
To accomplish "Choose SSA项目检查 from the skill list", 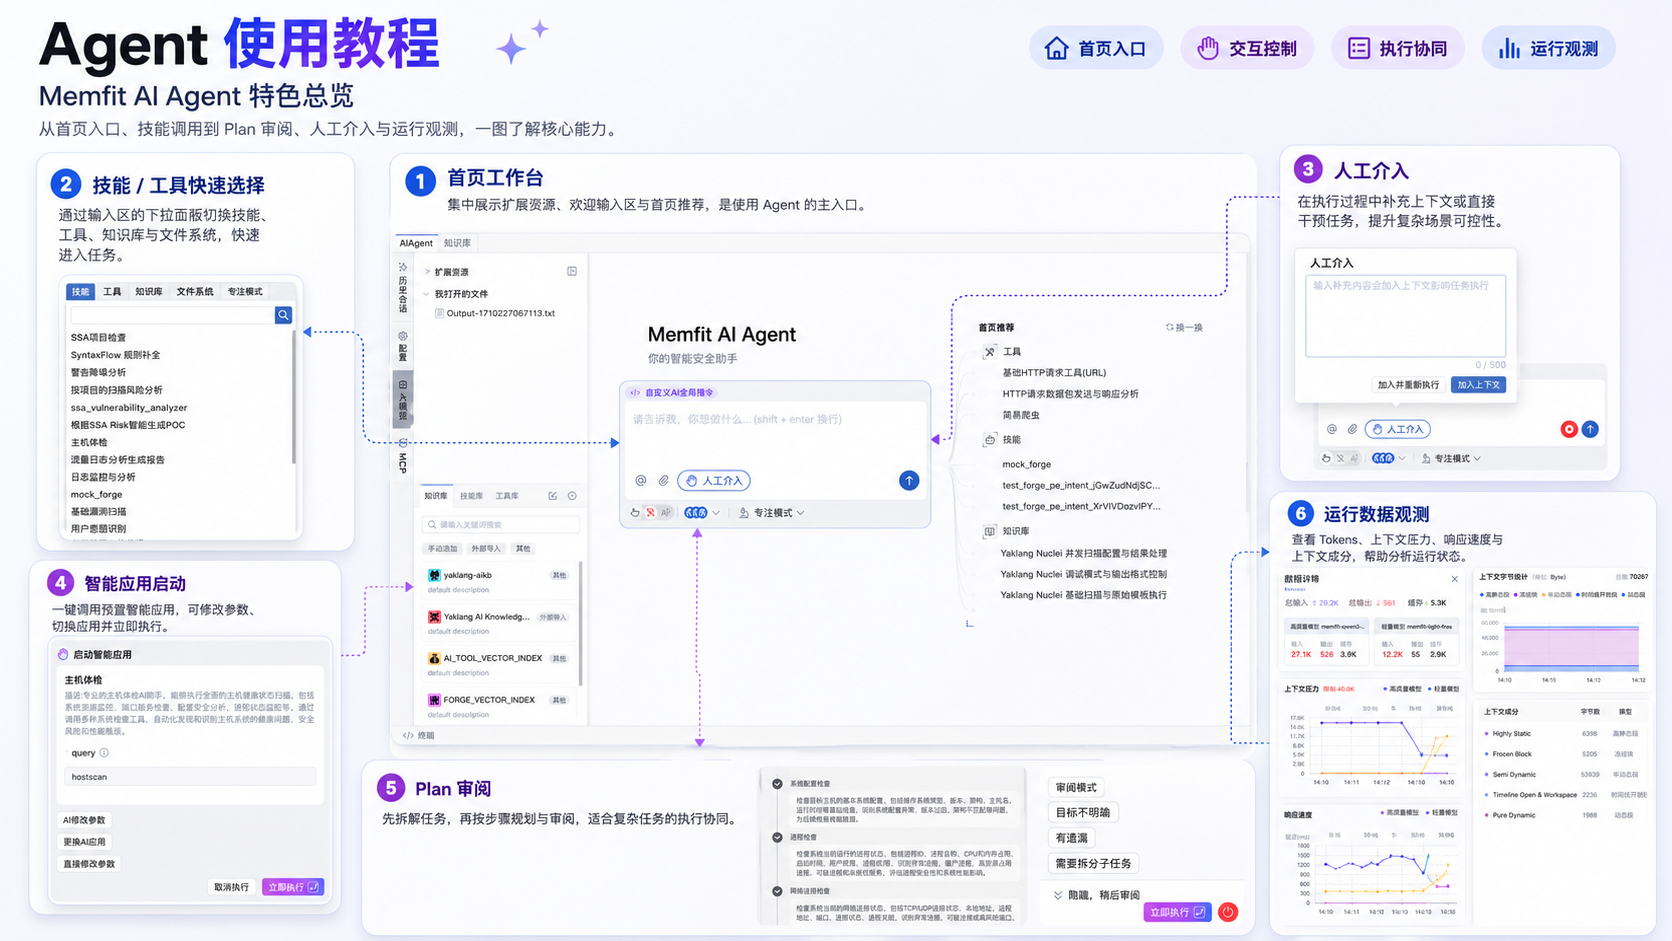I will point(98,337).
